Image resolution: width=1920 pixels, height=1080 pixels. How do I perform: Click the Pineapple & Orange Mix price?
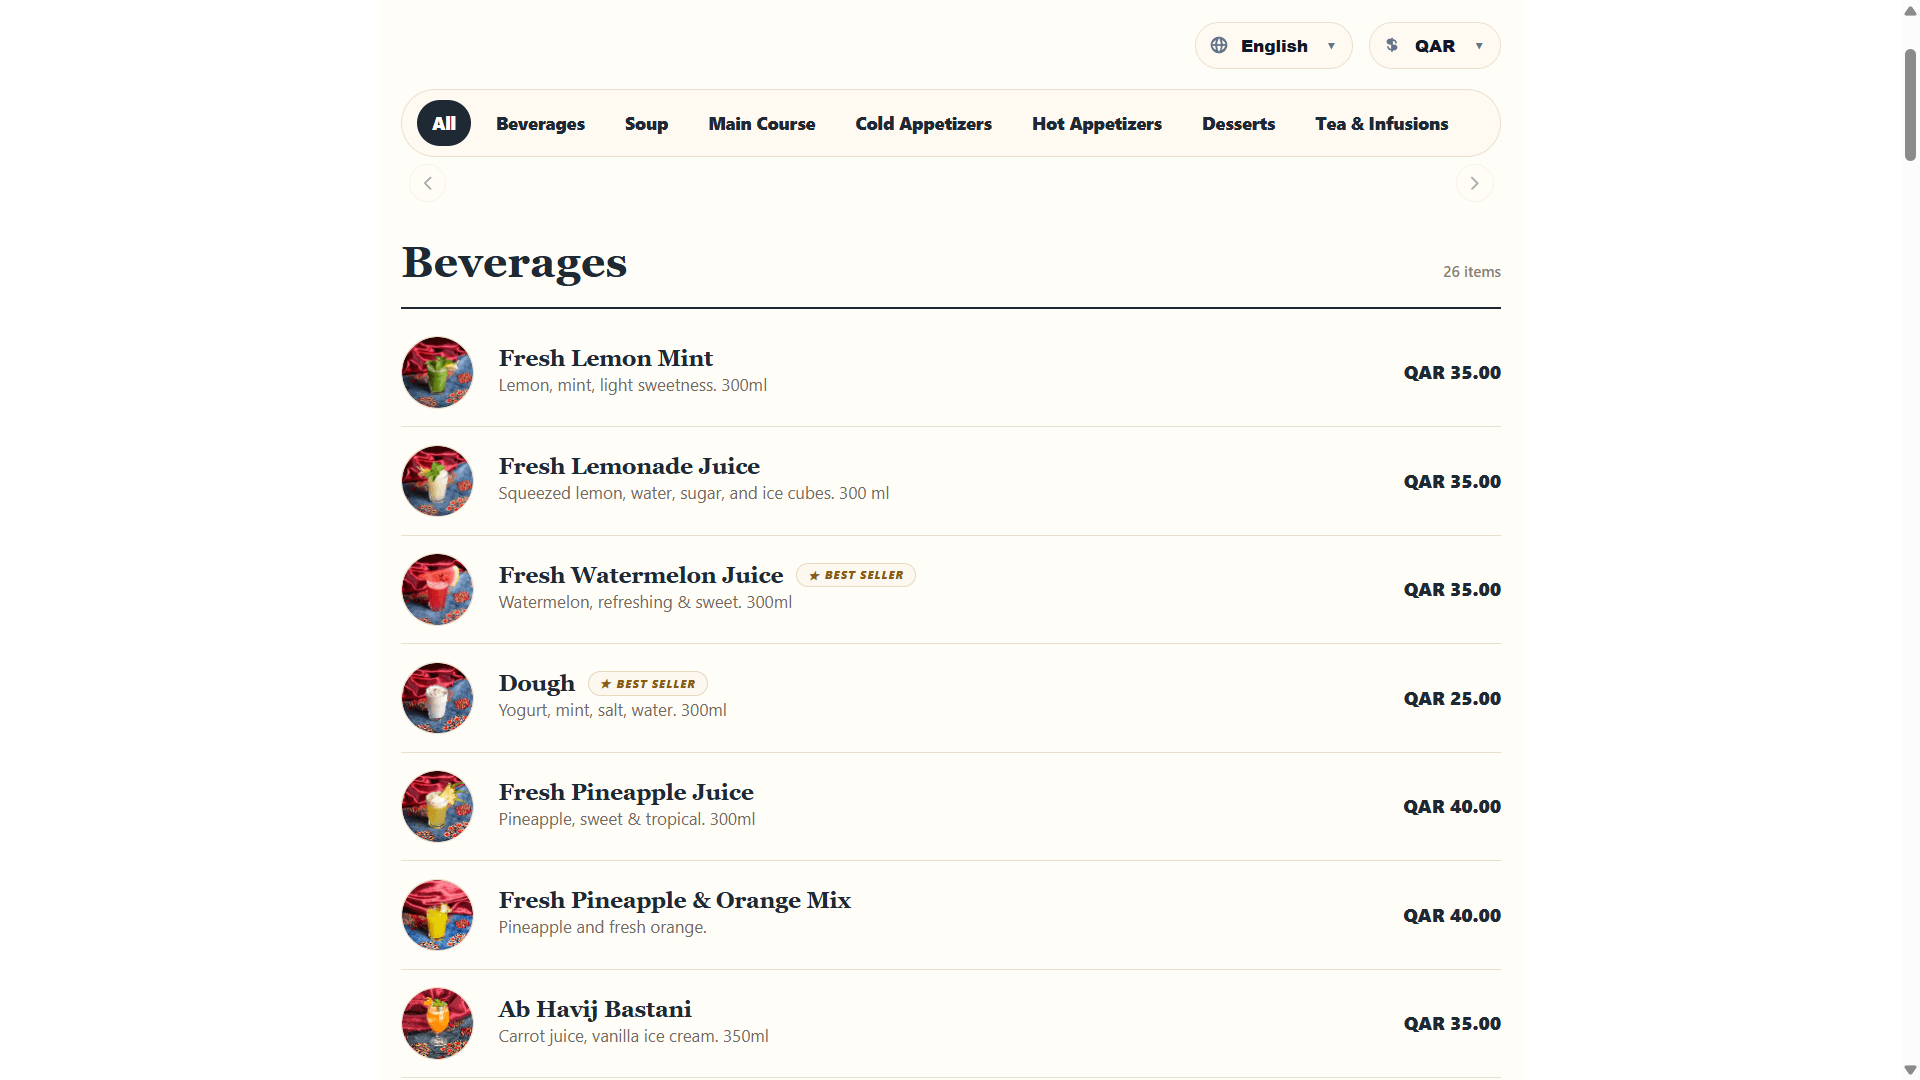pos(1452,915)
